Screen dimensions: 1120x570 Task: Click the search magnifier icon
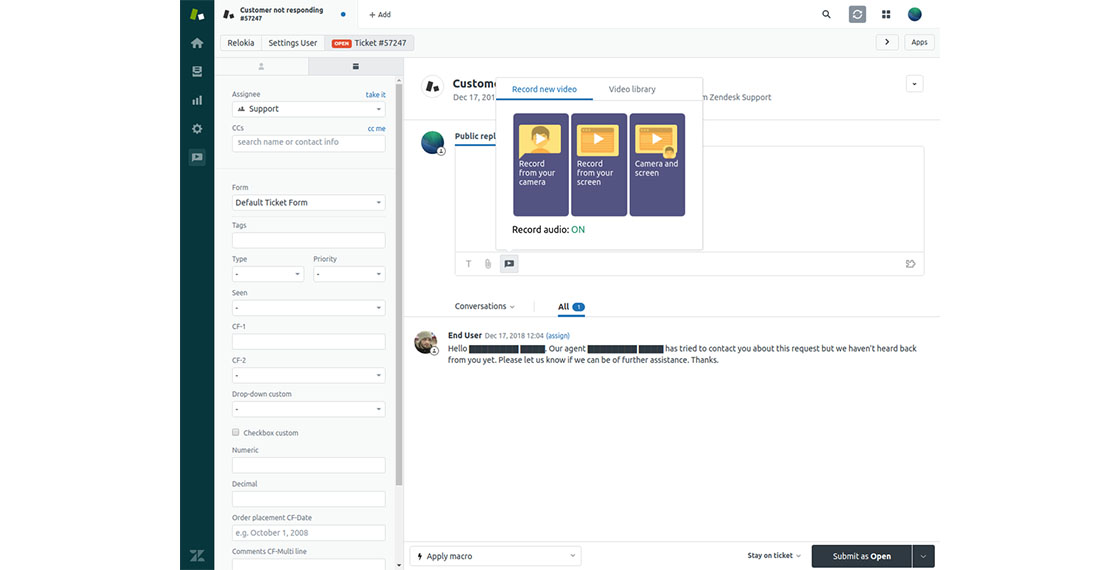826,14
